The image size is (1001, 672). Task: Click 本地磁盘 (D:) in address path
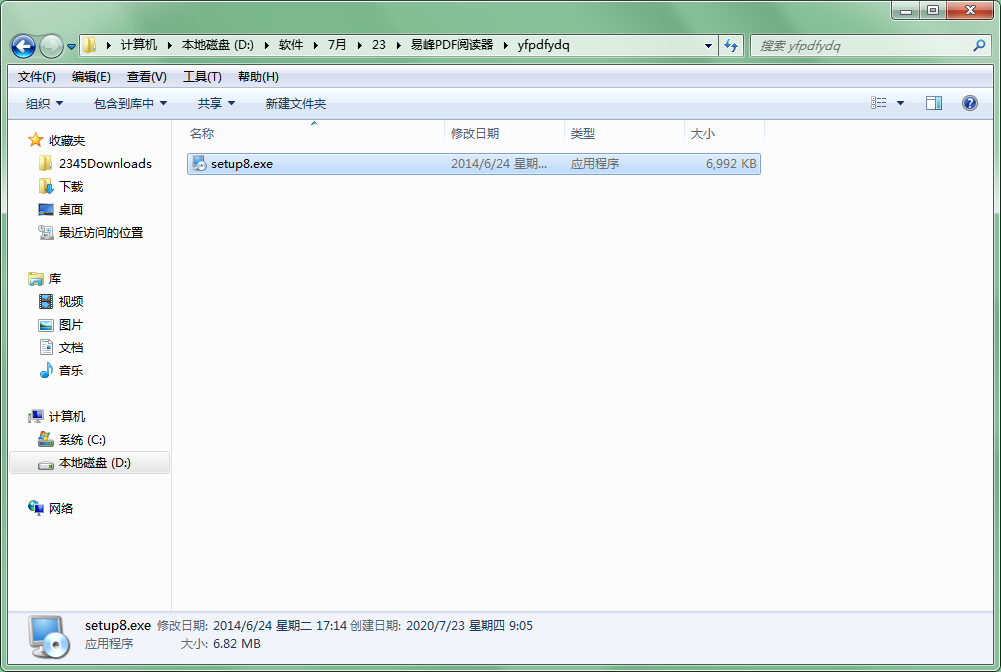pyautogui.click(x=218, y=45)
